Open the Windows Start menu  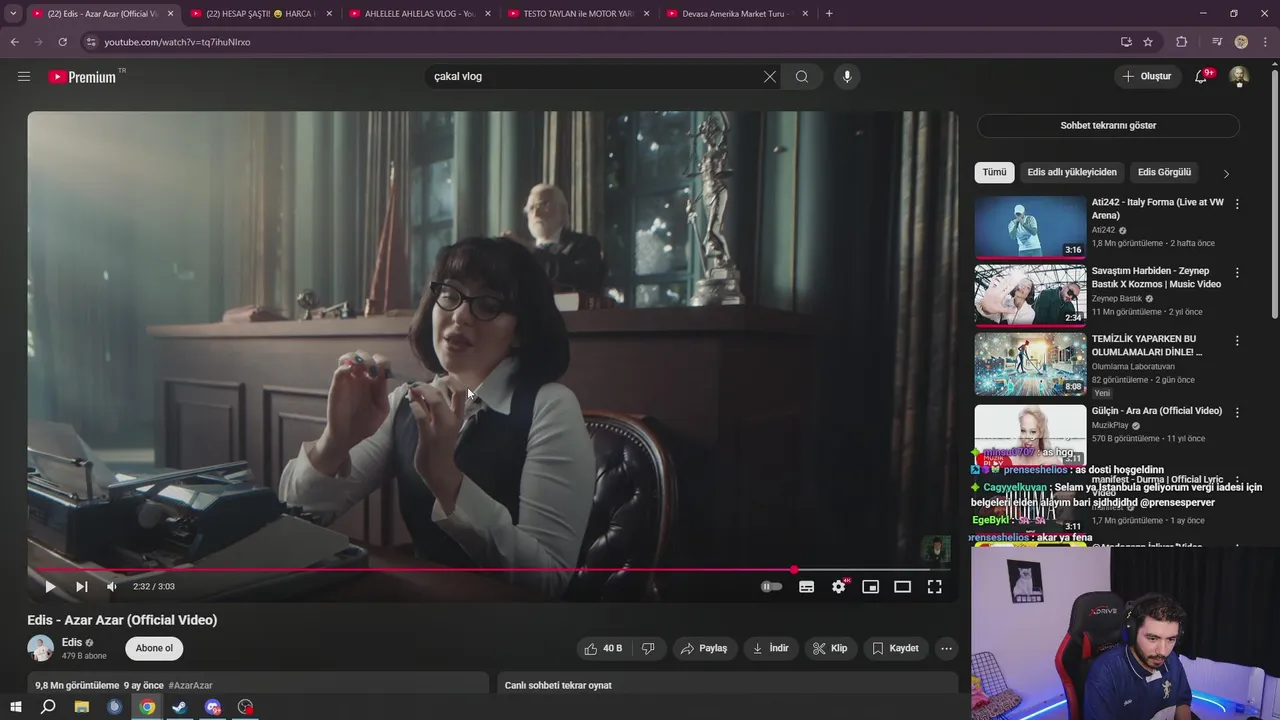15,707
